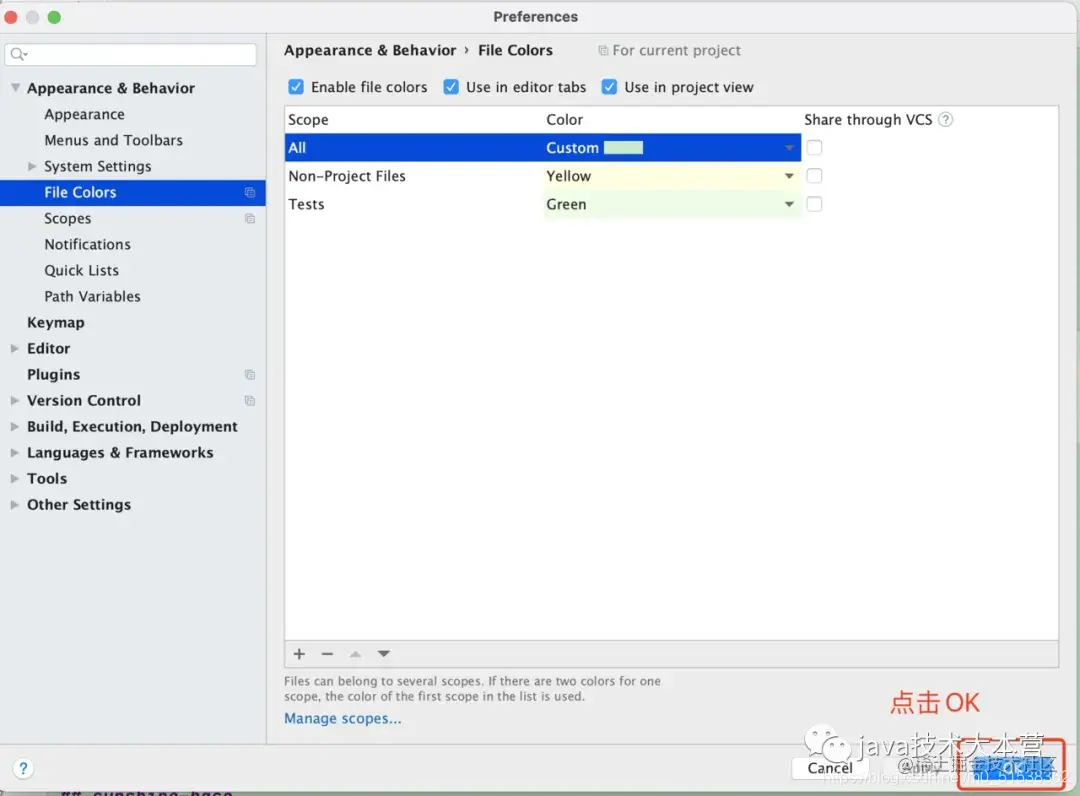Open Quick Lists settings page
Image resolution: width=1080 pixels, height=796 pixels.
tap(81, 271)
